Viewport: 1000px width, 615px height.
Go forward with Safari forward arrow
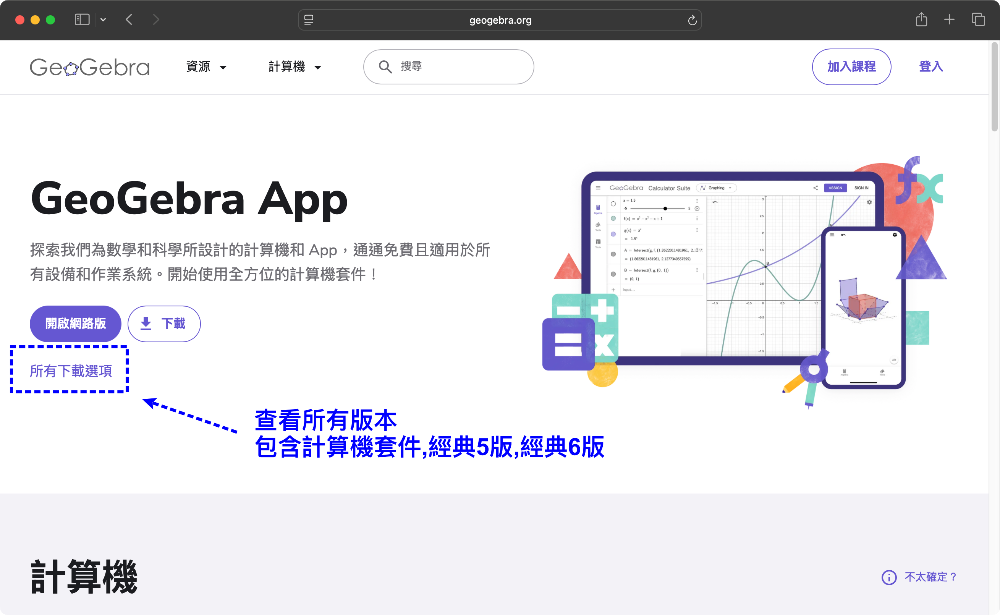pyautogui.click(x=156, y=20)
